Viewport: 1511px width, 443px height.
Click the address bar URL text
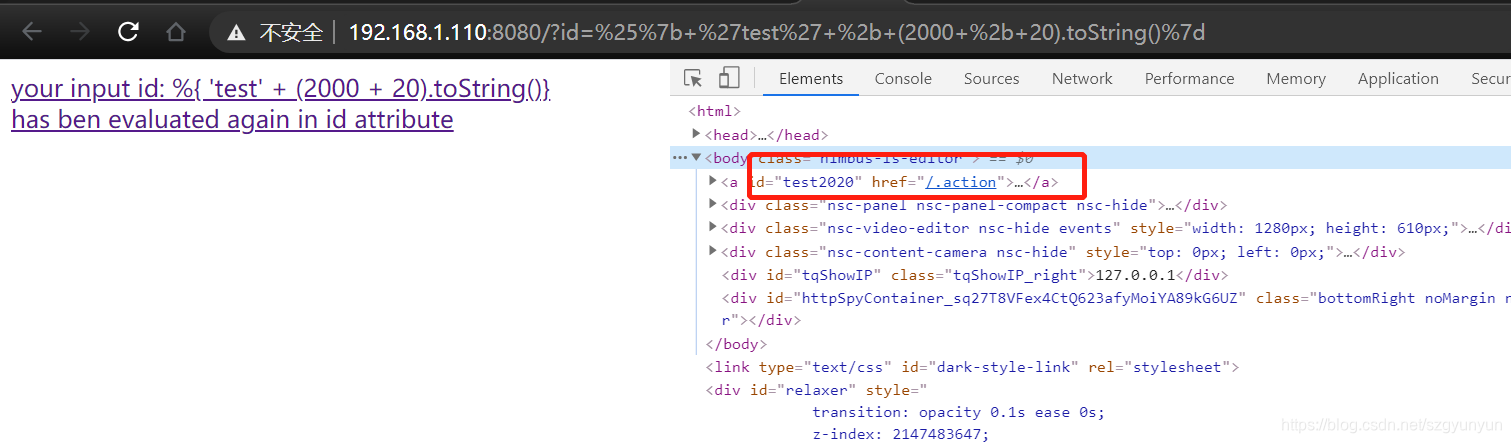click(777, 32)
